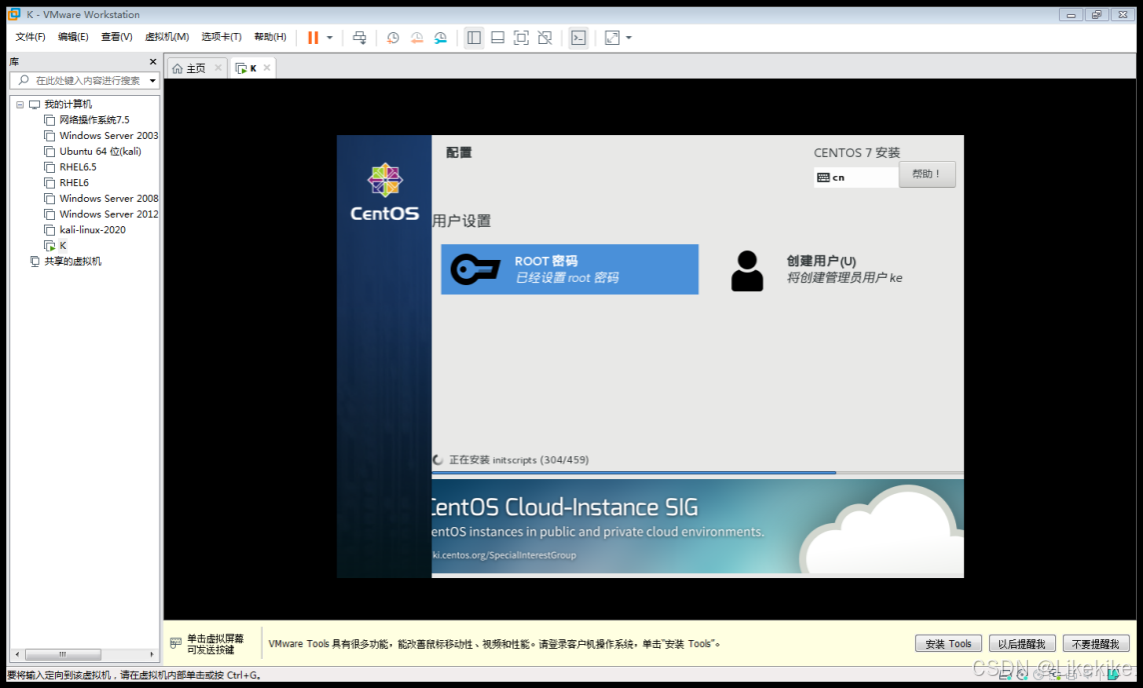Screen dimensions: 1143x688
Task: Collapse the 我的计算机 tree node
Action: (20, 104)
